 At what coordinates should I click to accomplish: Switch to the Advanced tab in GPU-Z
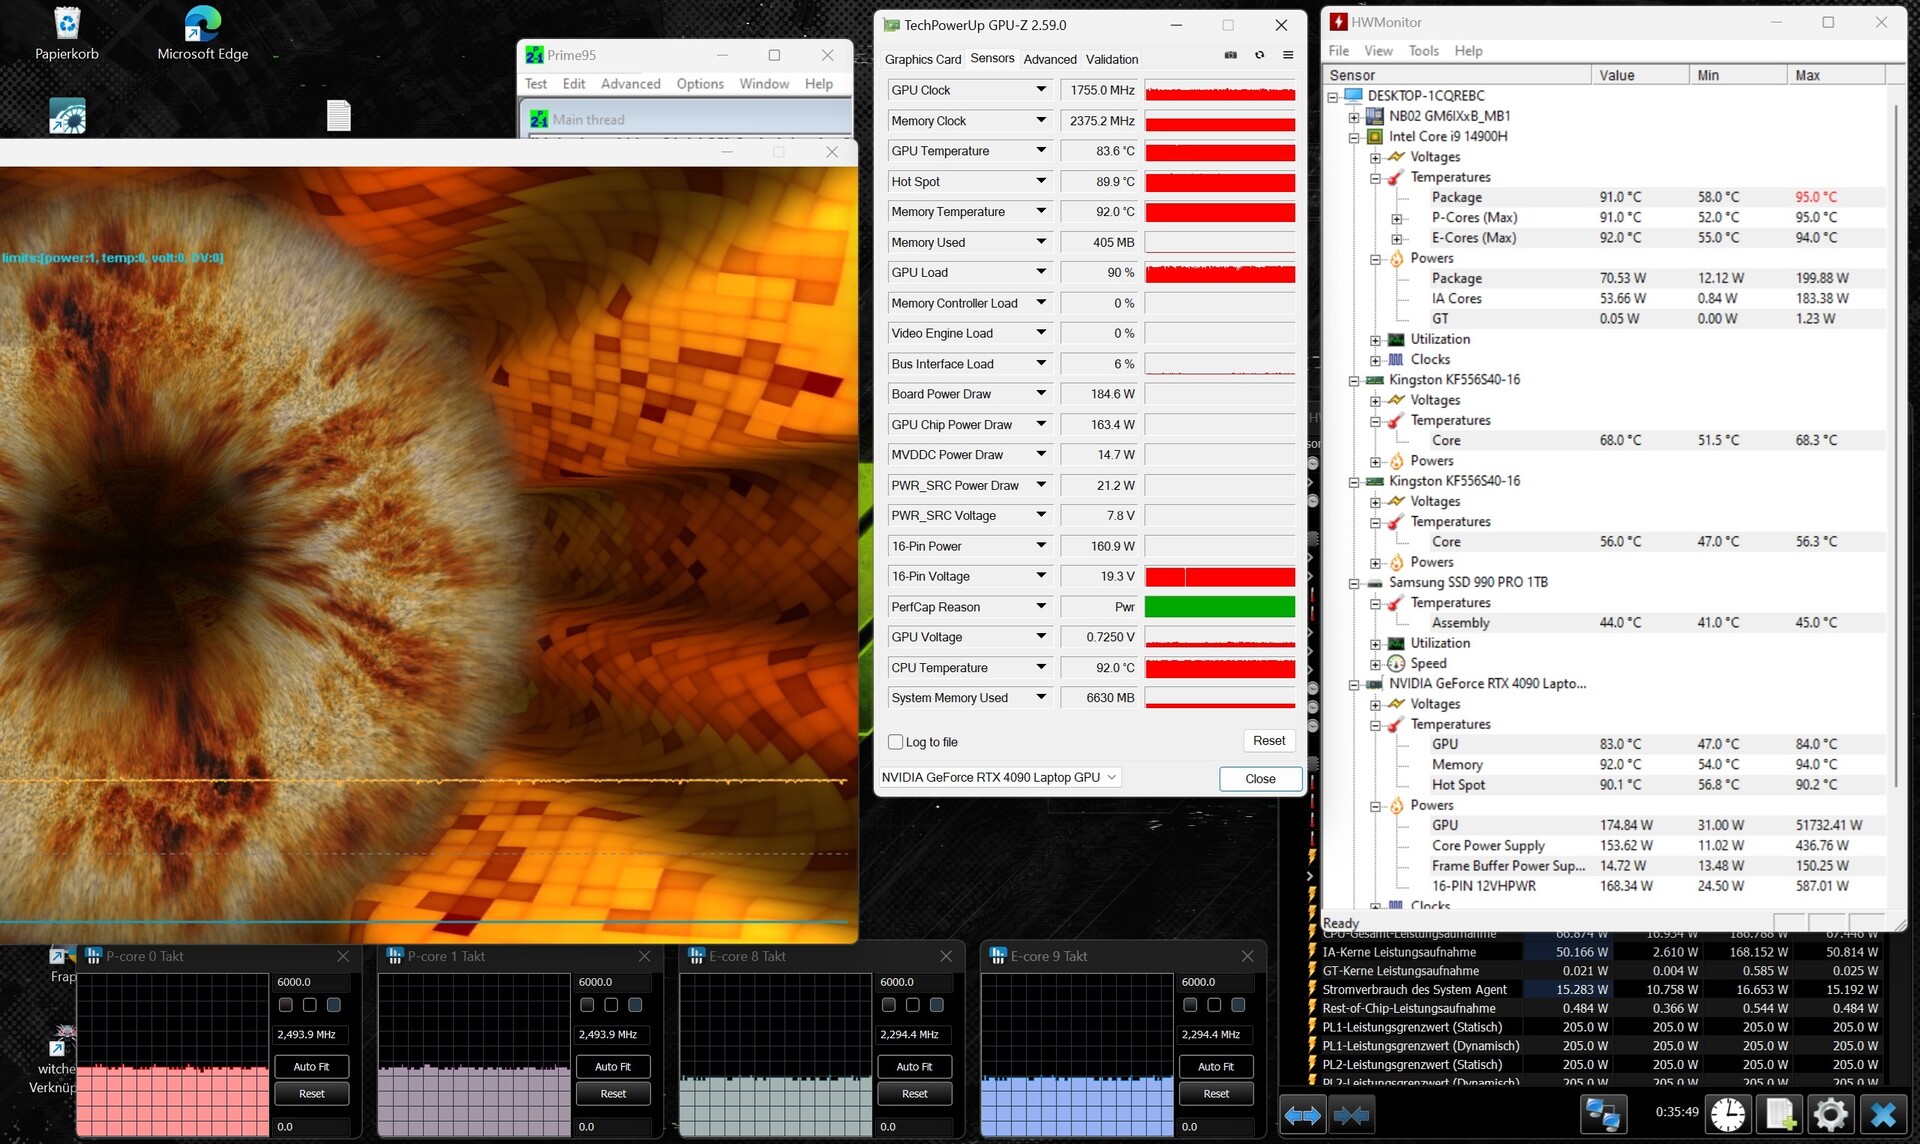click(x=1050, y=59)
